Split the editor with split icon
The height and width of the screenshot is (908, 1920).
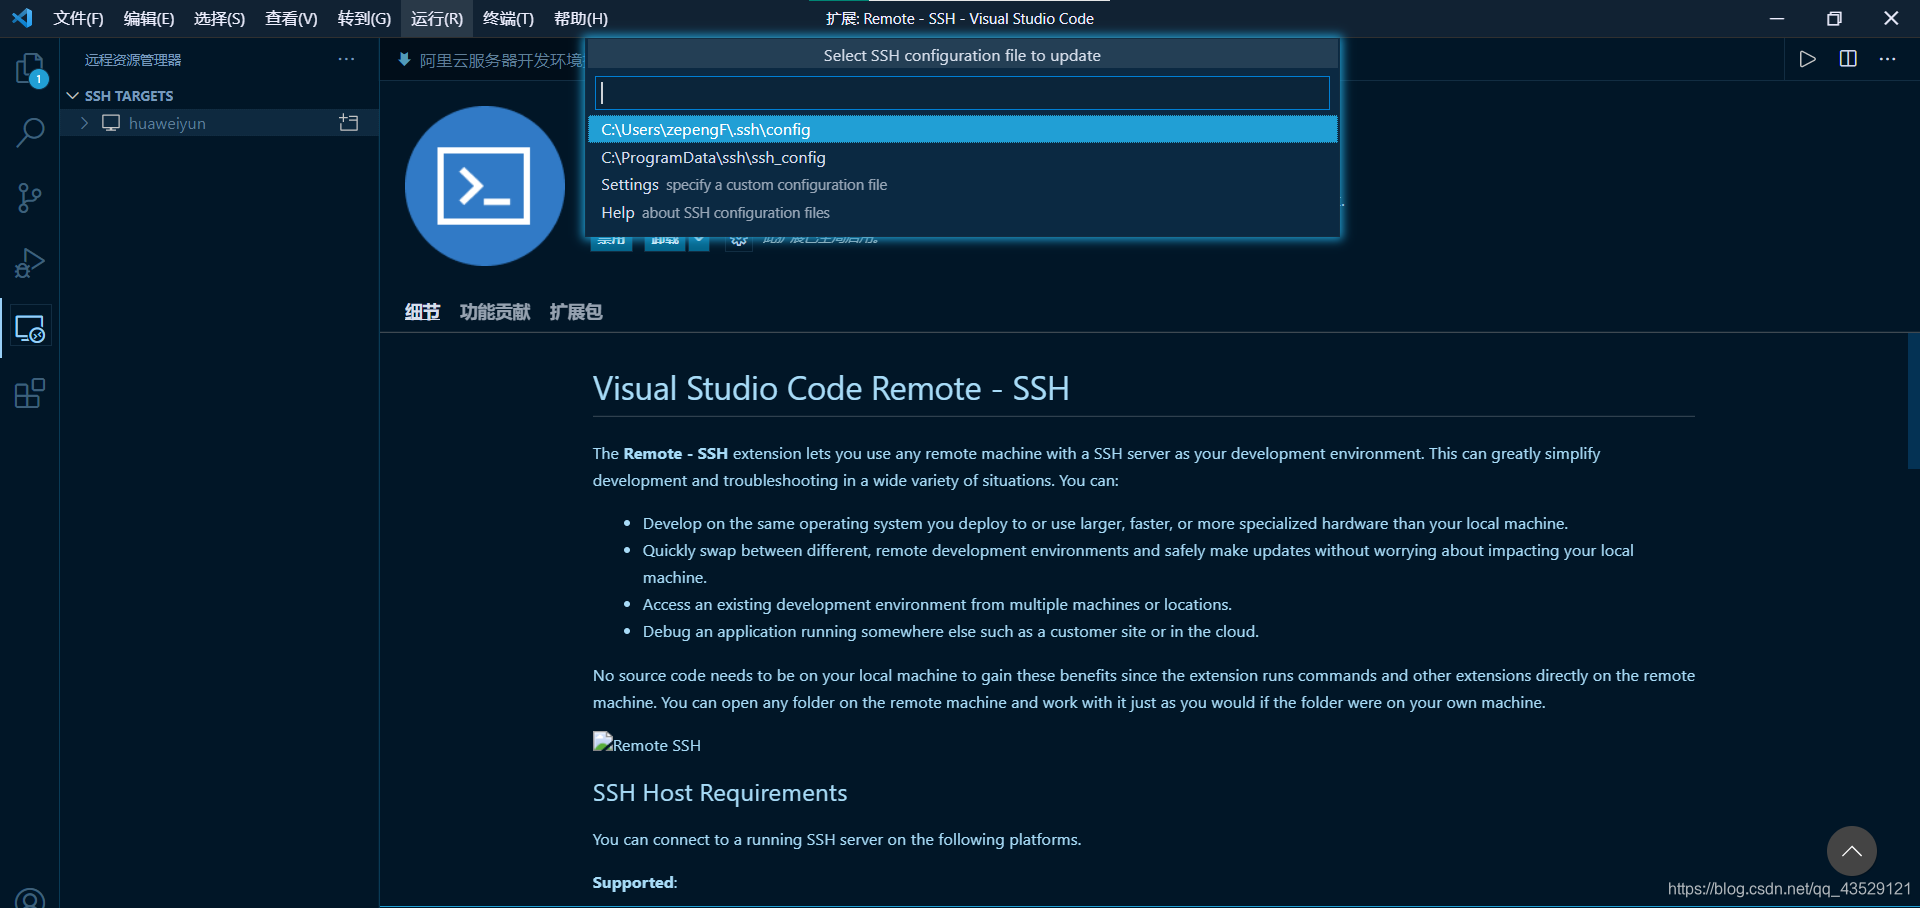pos(1848,59)
